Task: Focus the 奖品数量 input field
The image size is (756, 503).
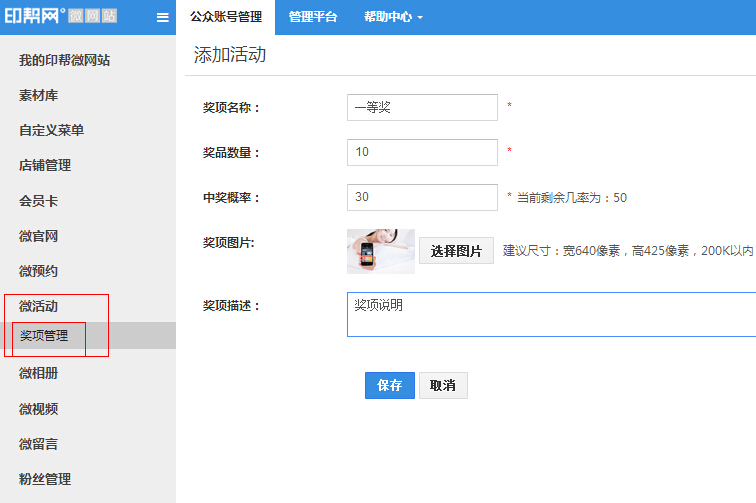Action: click(422, 152)
